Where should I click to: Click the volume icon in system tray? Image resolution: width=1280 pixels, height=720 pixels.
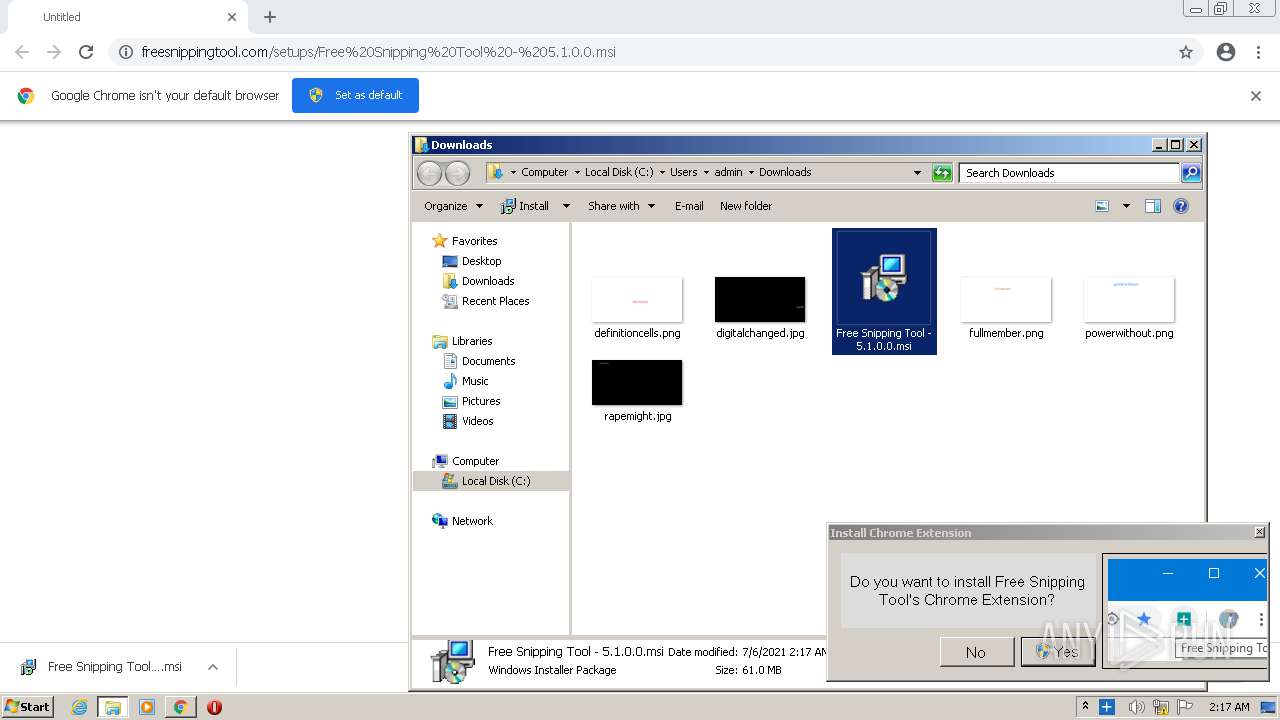(x=1136, y=707)
